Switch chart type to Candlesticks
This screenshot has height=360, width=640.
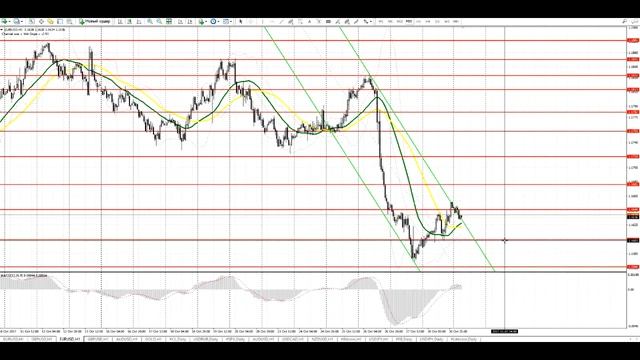tap(129, 21)
